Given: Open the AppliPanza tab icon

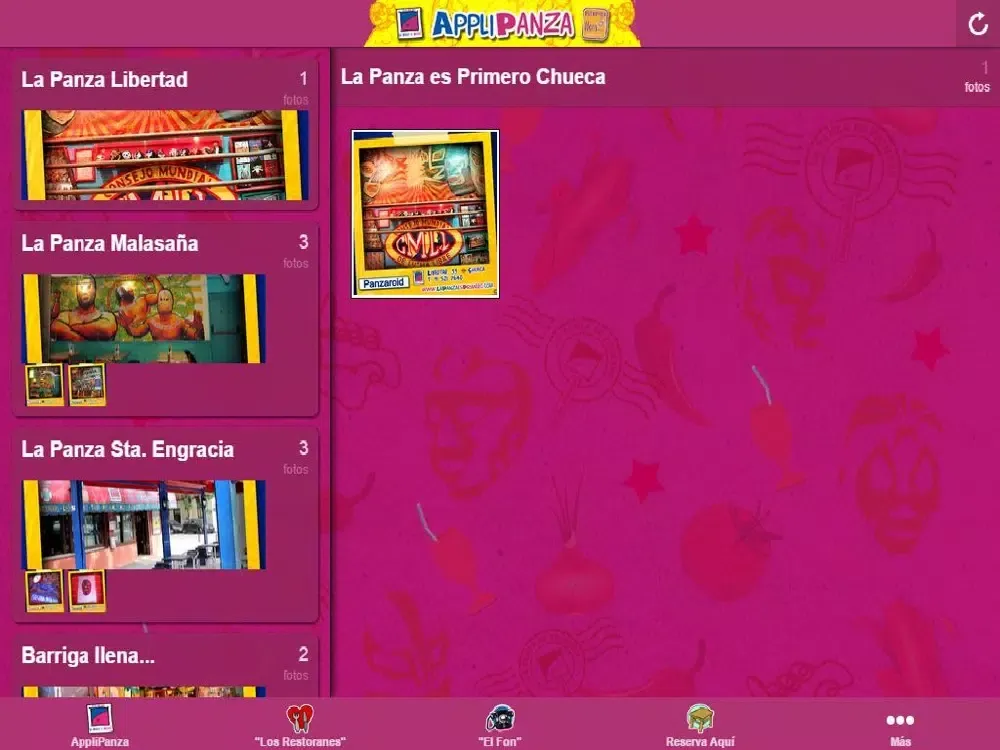Looking at the screenshot, I should pos(99,719).
